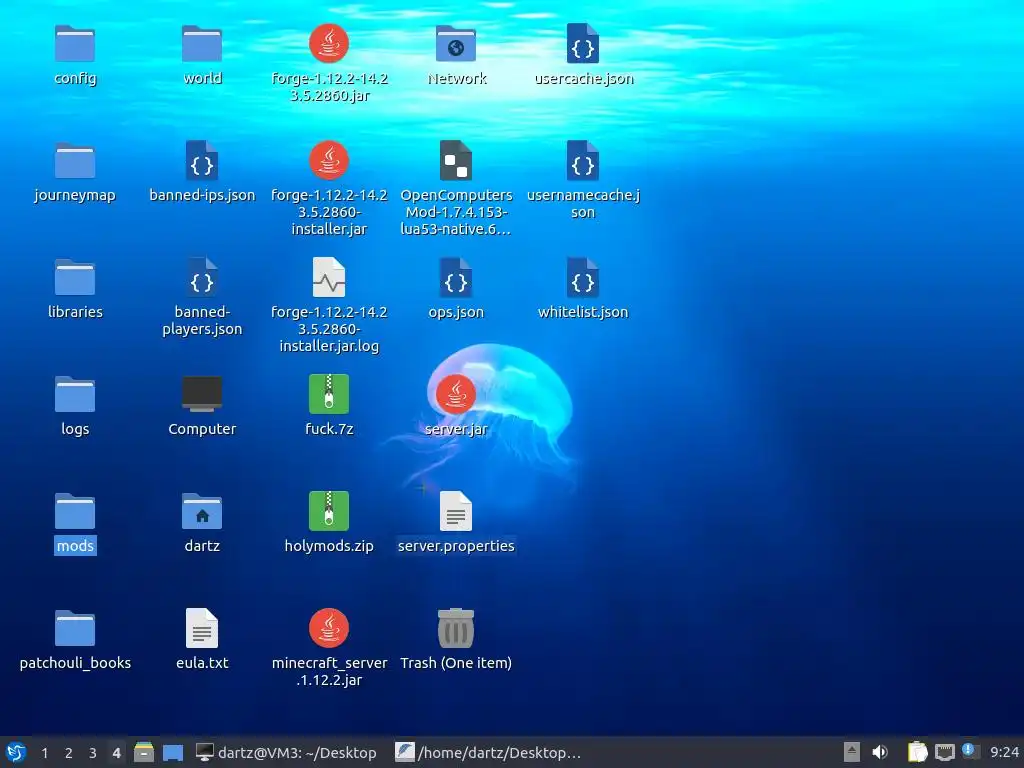This screenshot has width=1024, height=768.
Task: Switch to workspace 1
Action: pos(44,753)
